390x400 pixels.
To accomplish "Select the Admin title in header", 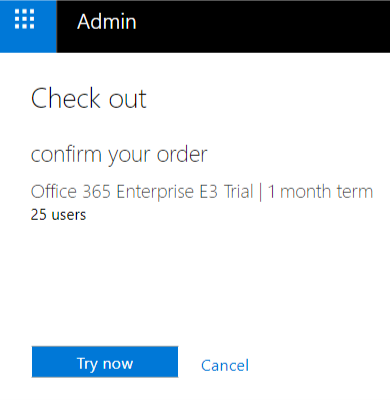I will point(107,22).
